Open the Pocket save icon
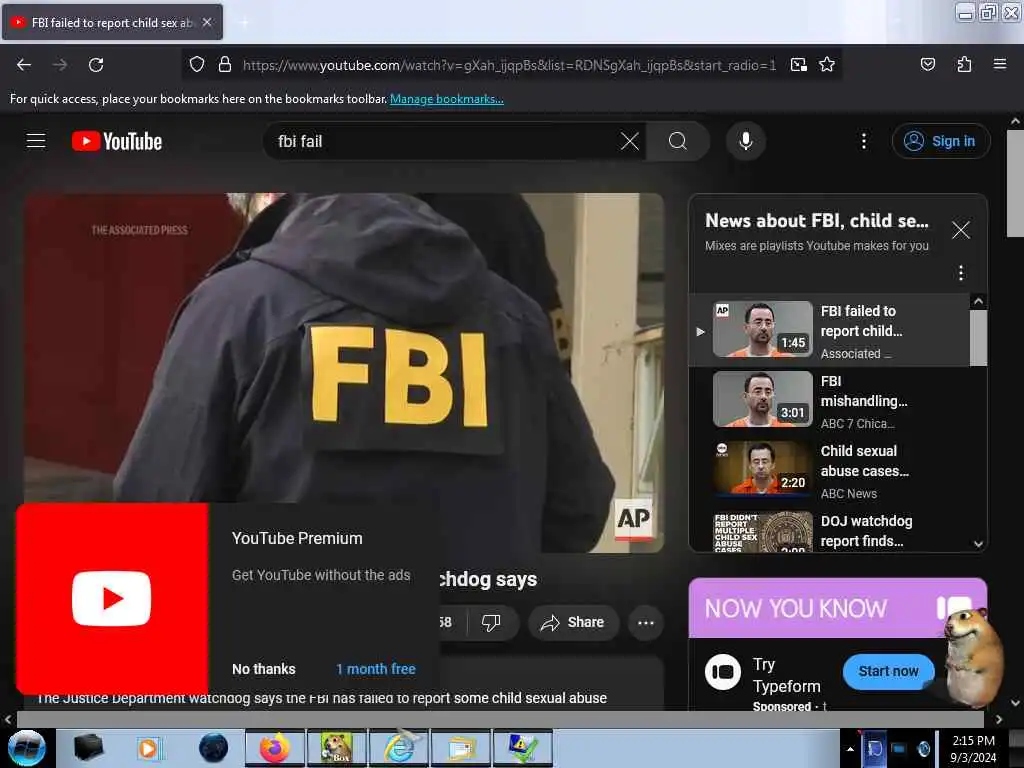The height and width of the screenshot is (768, 1024). click(x=927, y=65)
